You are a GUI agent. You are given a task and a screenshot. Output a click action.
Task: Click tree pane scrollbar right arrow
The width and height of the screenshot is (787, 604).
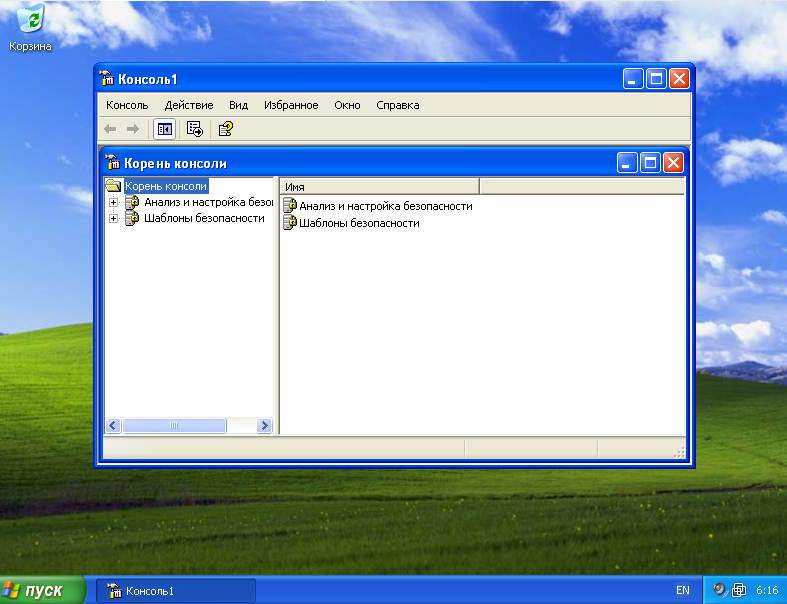(x=264, y=425)
